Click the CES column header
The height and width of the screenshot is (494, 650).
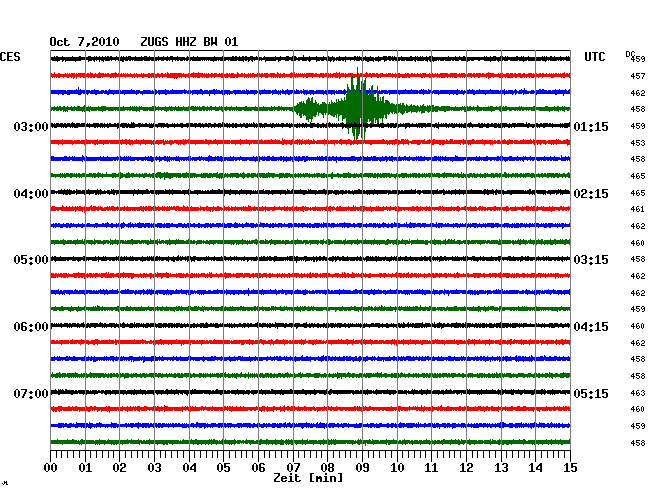point(10,57)
